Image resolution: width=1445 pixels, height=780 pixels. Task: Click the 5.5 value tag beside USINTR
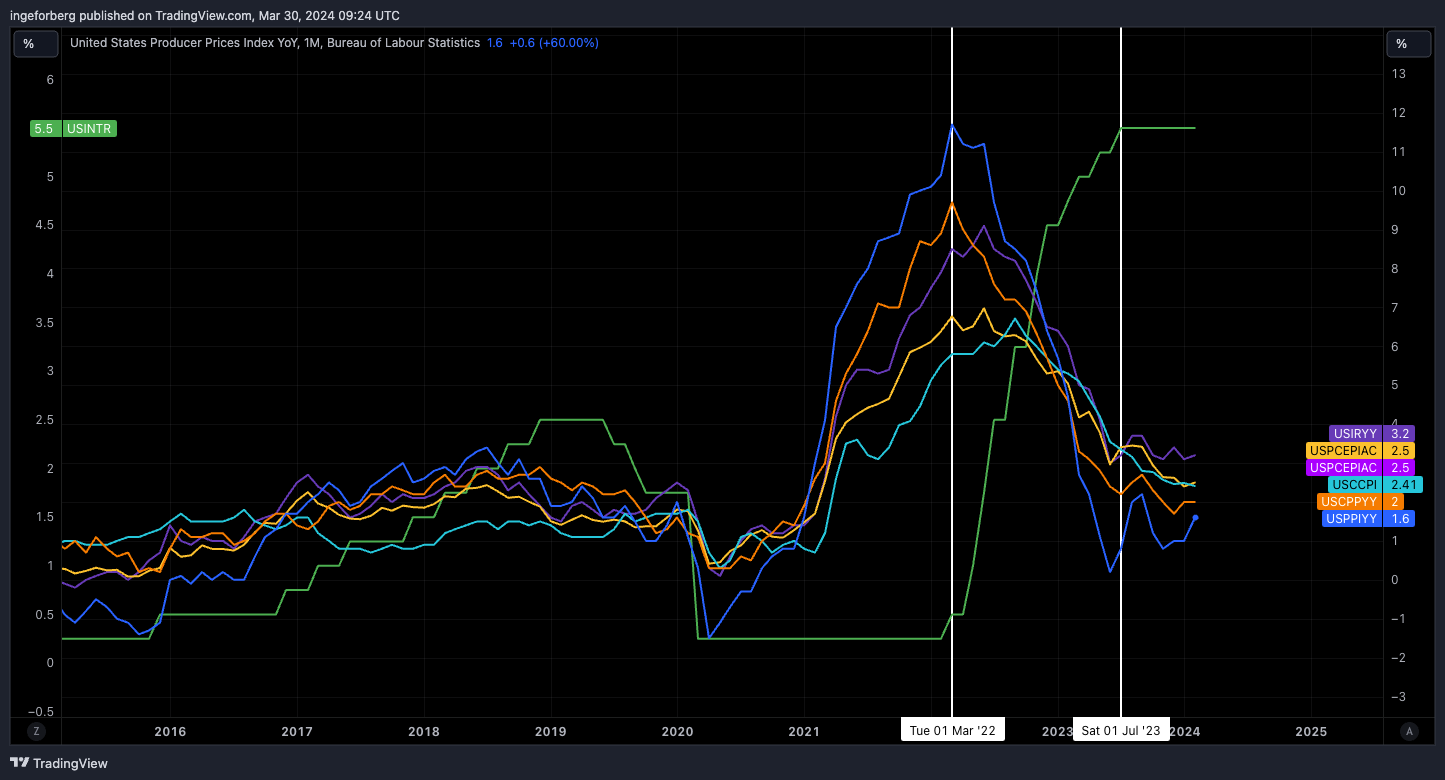44,129
